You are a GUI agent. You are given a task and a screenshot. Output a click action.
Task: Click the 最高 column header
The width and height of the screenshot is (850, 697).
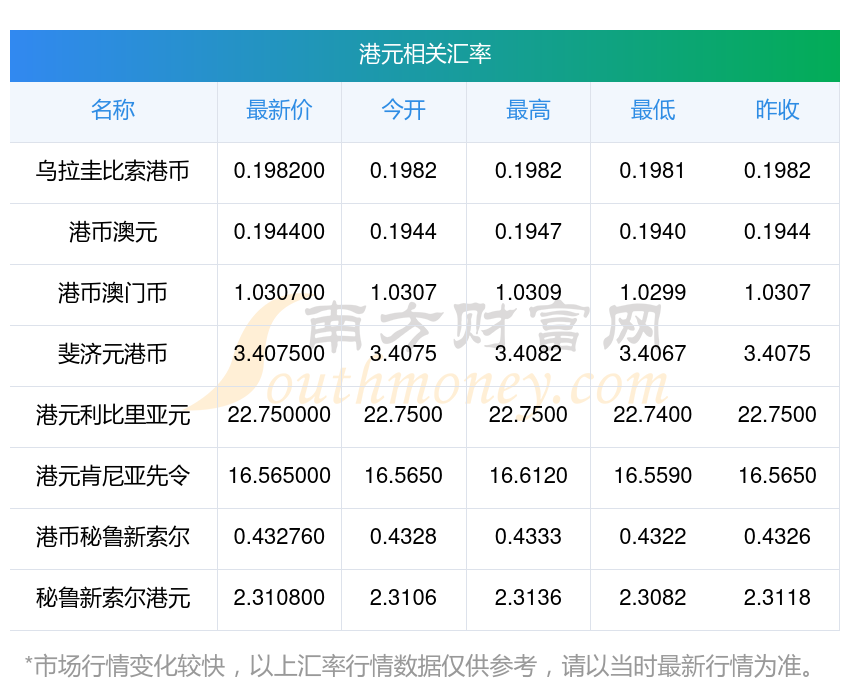528,111
